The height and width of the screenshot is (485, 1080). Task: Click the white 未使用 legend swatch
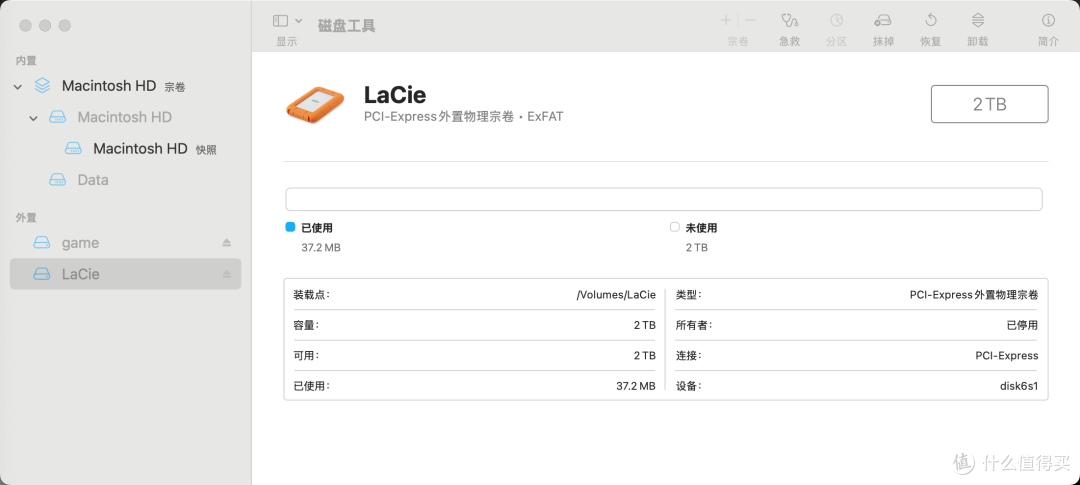(675, 227)
